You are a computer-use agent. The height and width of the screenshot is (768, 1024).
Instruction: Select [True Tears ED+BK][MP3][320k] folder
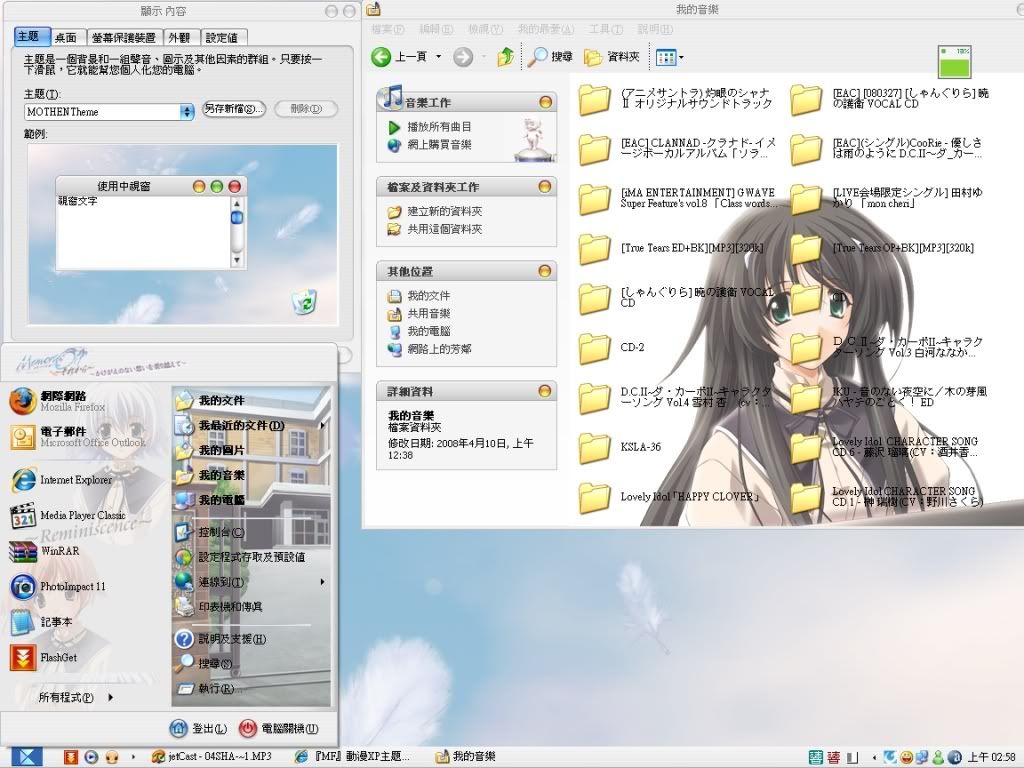[671, 248]
